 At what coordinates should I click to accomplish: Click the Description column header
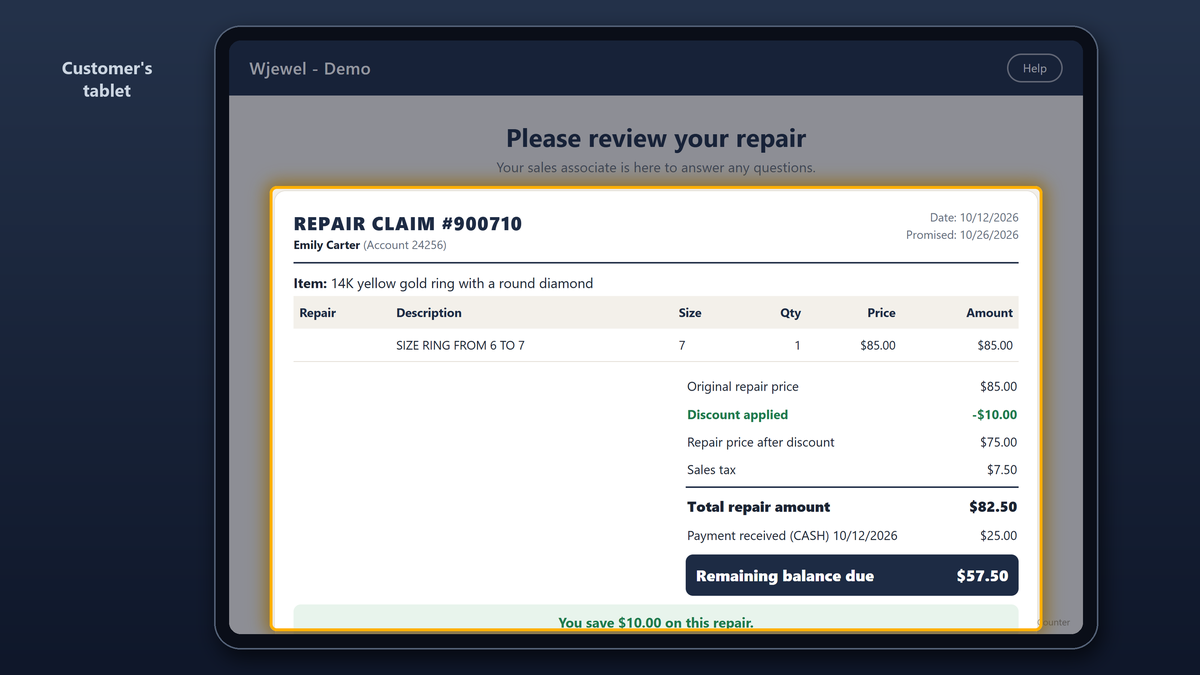[429, 313]
